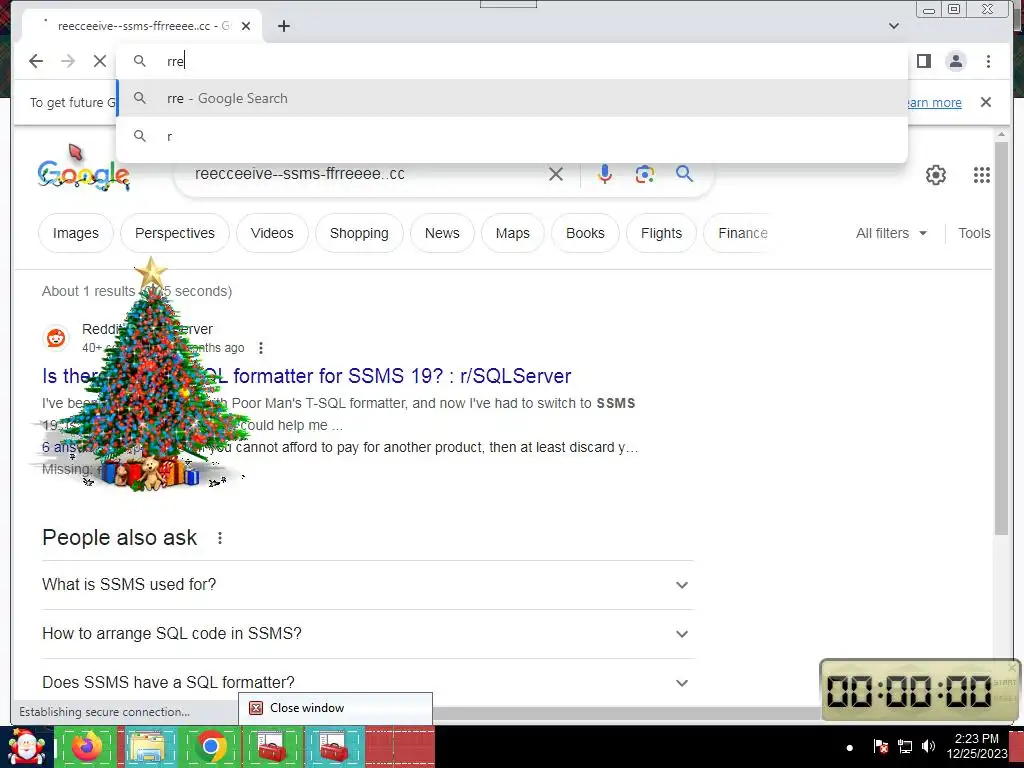Open the Reddit result options menu
This screenshot has width=1024, height=768.
[261, 348]
